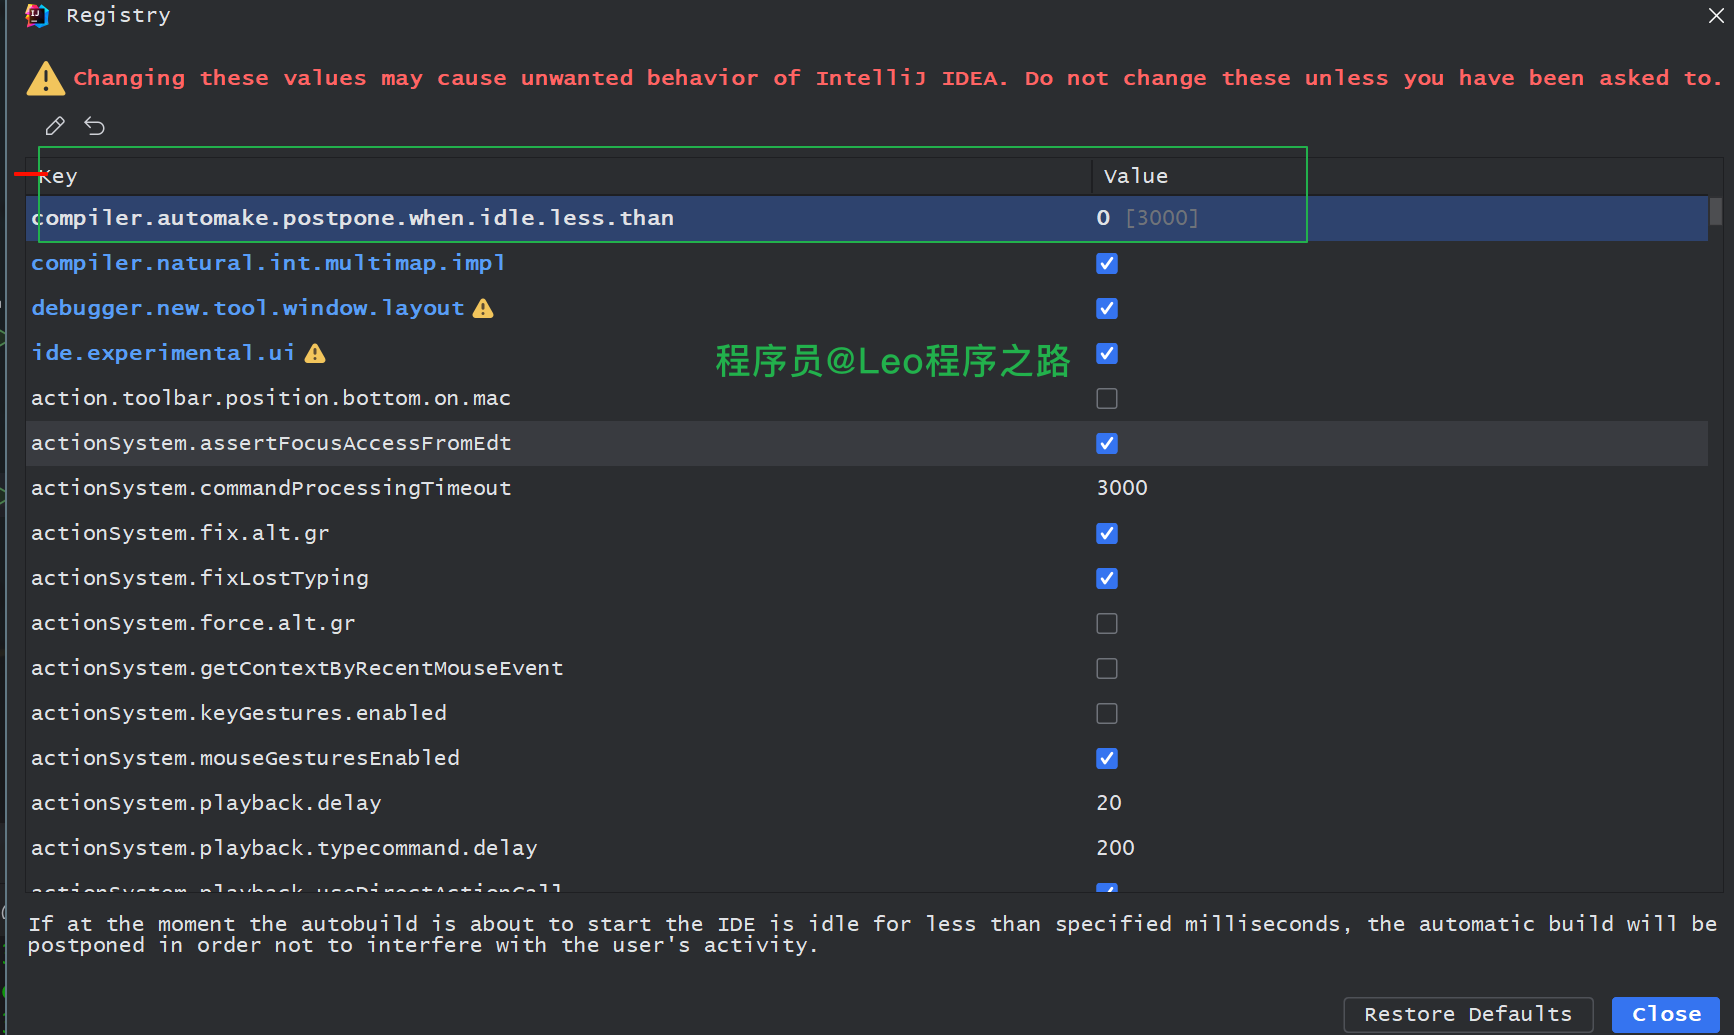1734x1035 pixels.
Task: Disable actionSystem.fix.alt.gr
Action: 1107,533
